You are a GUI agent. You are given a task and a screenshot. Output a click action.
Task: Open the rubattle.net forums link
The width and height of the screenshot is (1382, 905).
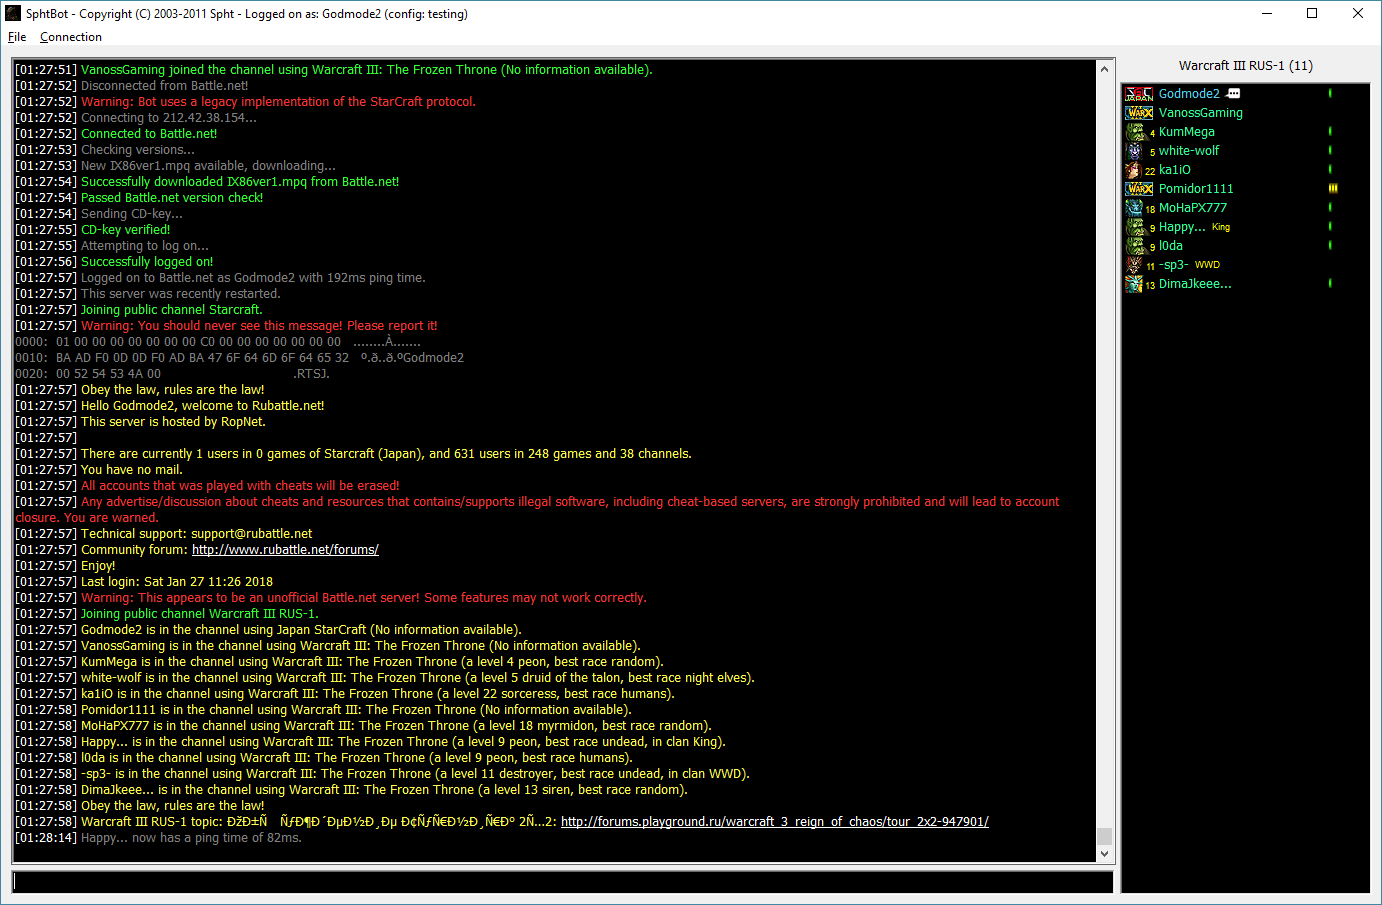click(285, 550)
